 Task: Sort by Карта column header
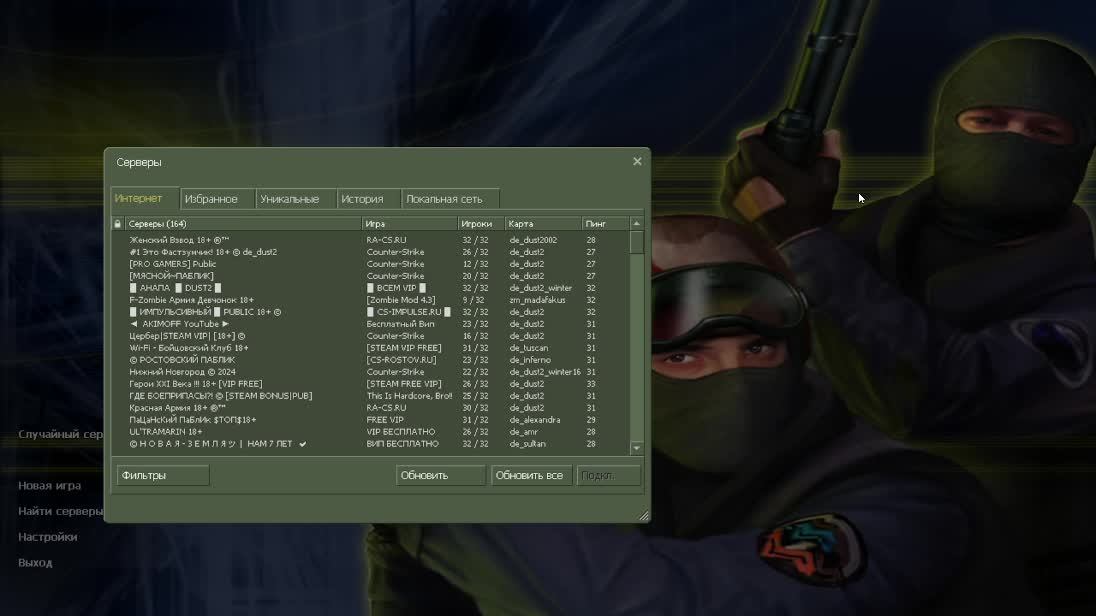tap(543, 224)
